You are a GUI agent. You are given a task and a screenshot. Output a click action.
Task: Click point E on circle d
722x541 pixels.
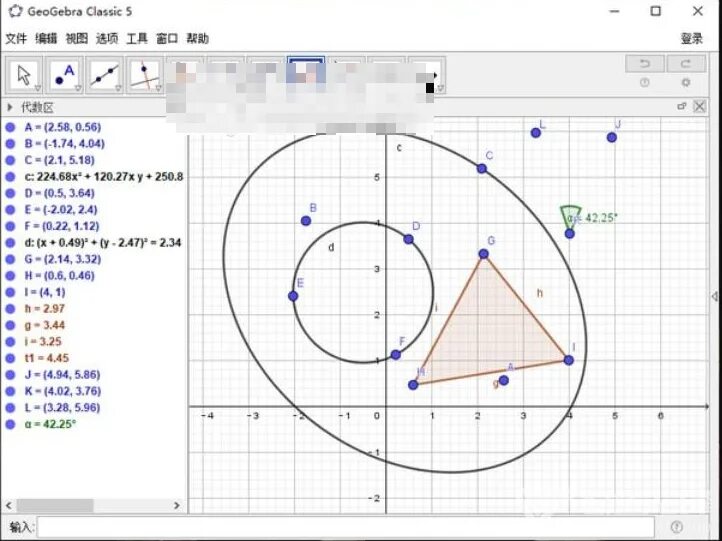pos(293,296)
